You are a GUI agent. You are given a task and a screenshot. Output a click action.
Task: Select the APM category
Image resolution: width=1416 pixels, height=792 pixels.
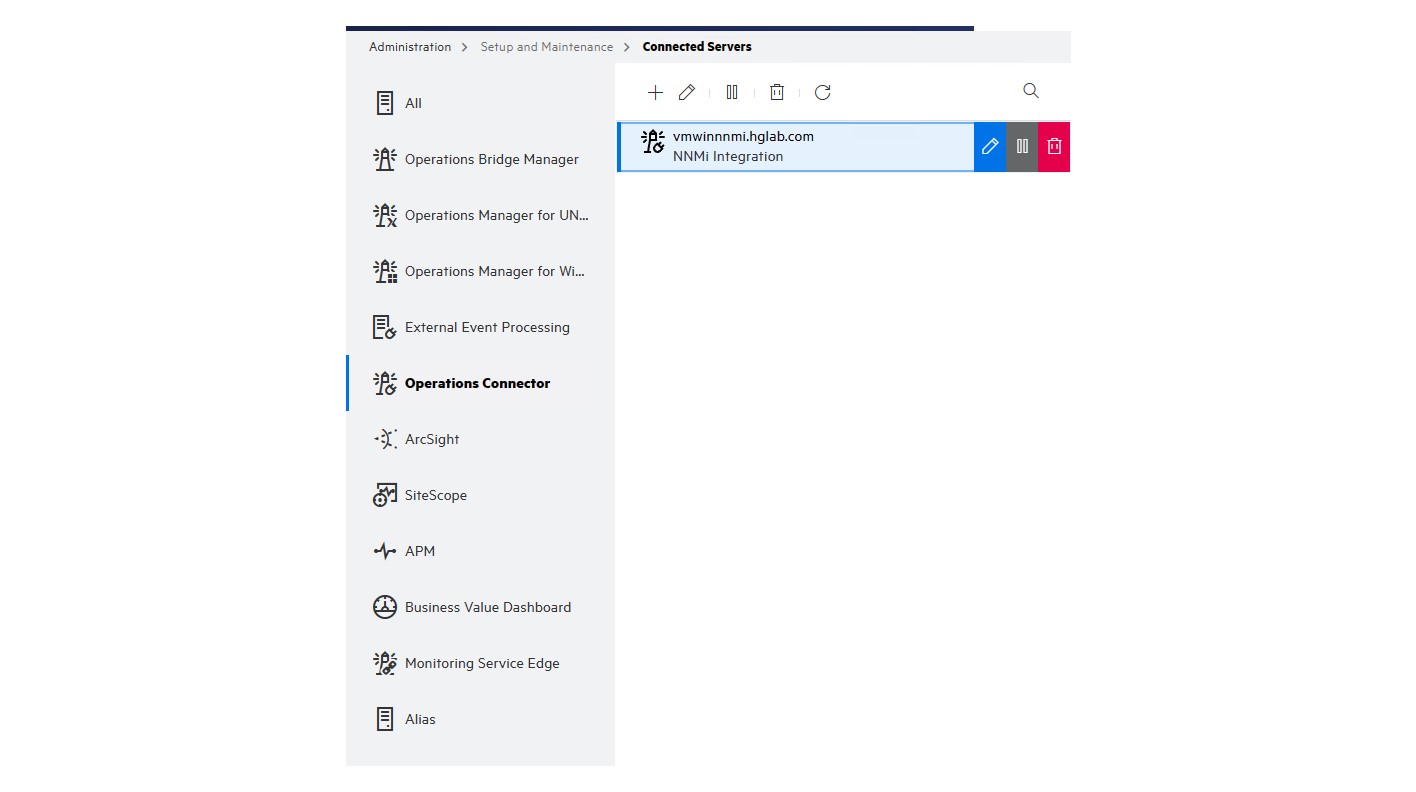[x=481, y=551]
